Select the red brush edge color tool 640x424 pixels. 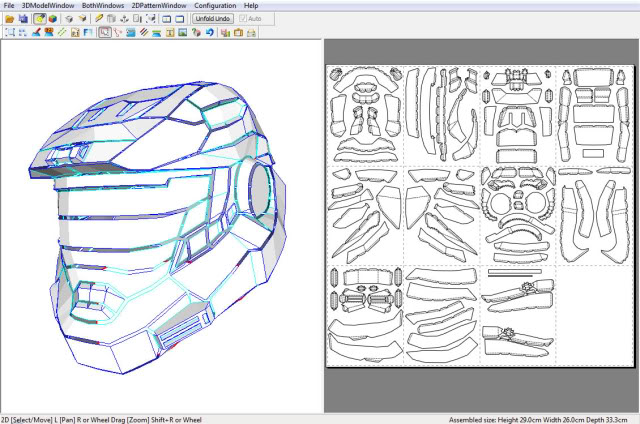[36, 32]
